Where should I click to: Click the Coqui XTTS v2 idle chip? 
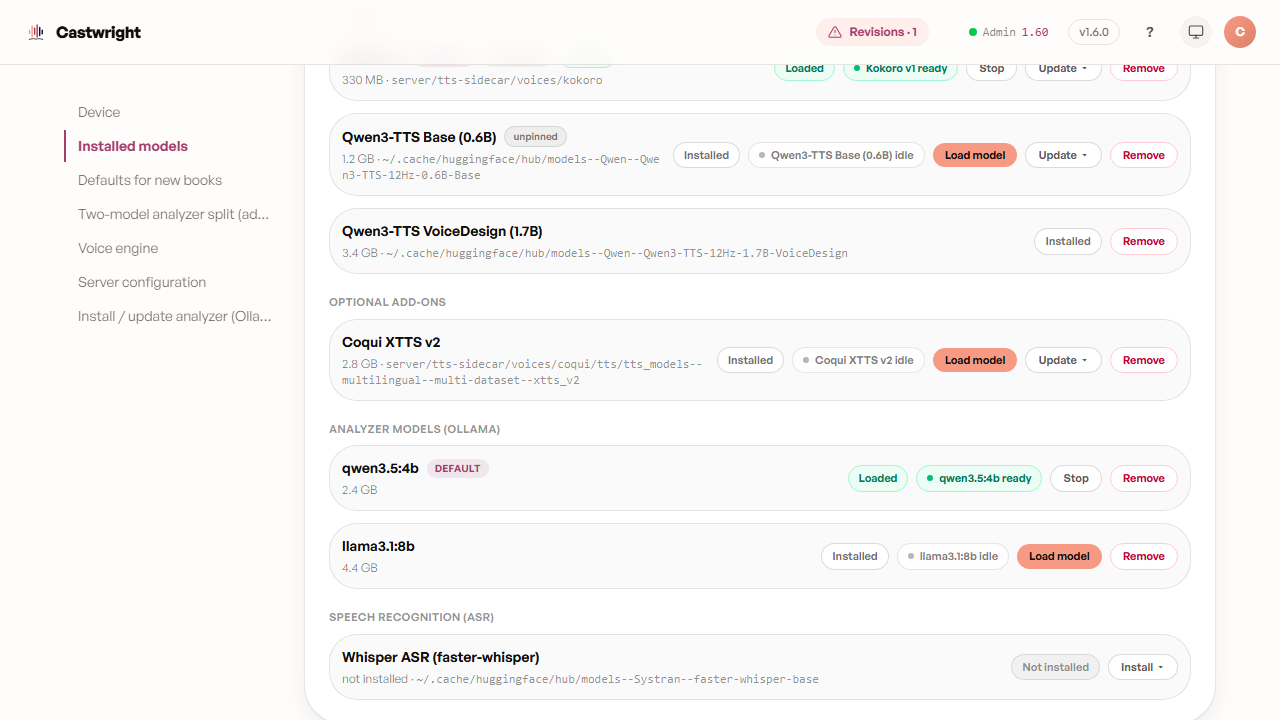(x=858, y=360)
